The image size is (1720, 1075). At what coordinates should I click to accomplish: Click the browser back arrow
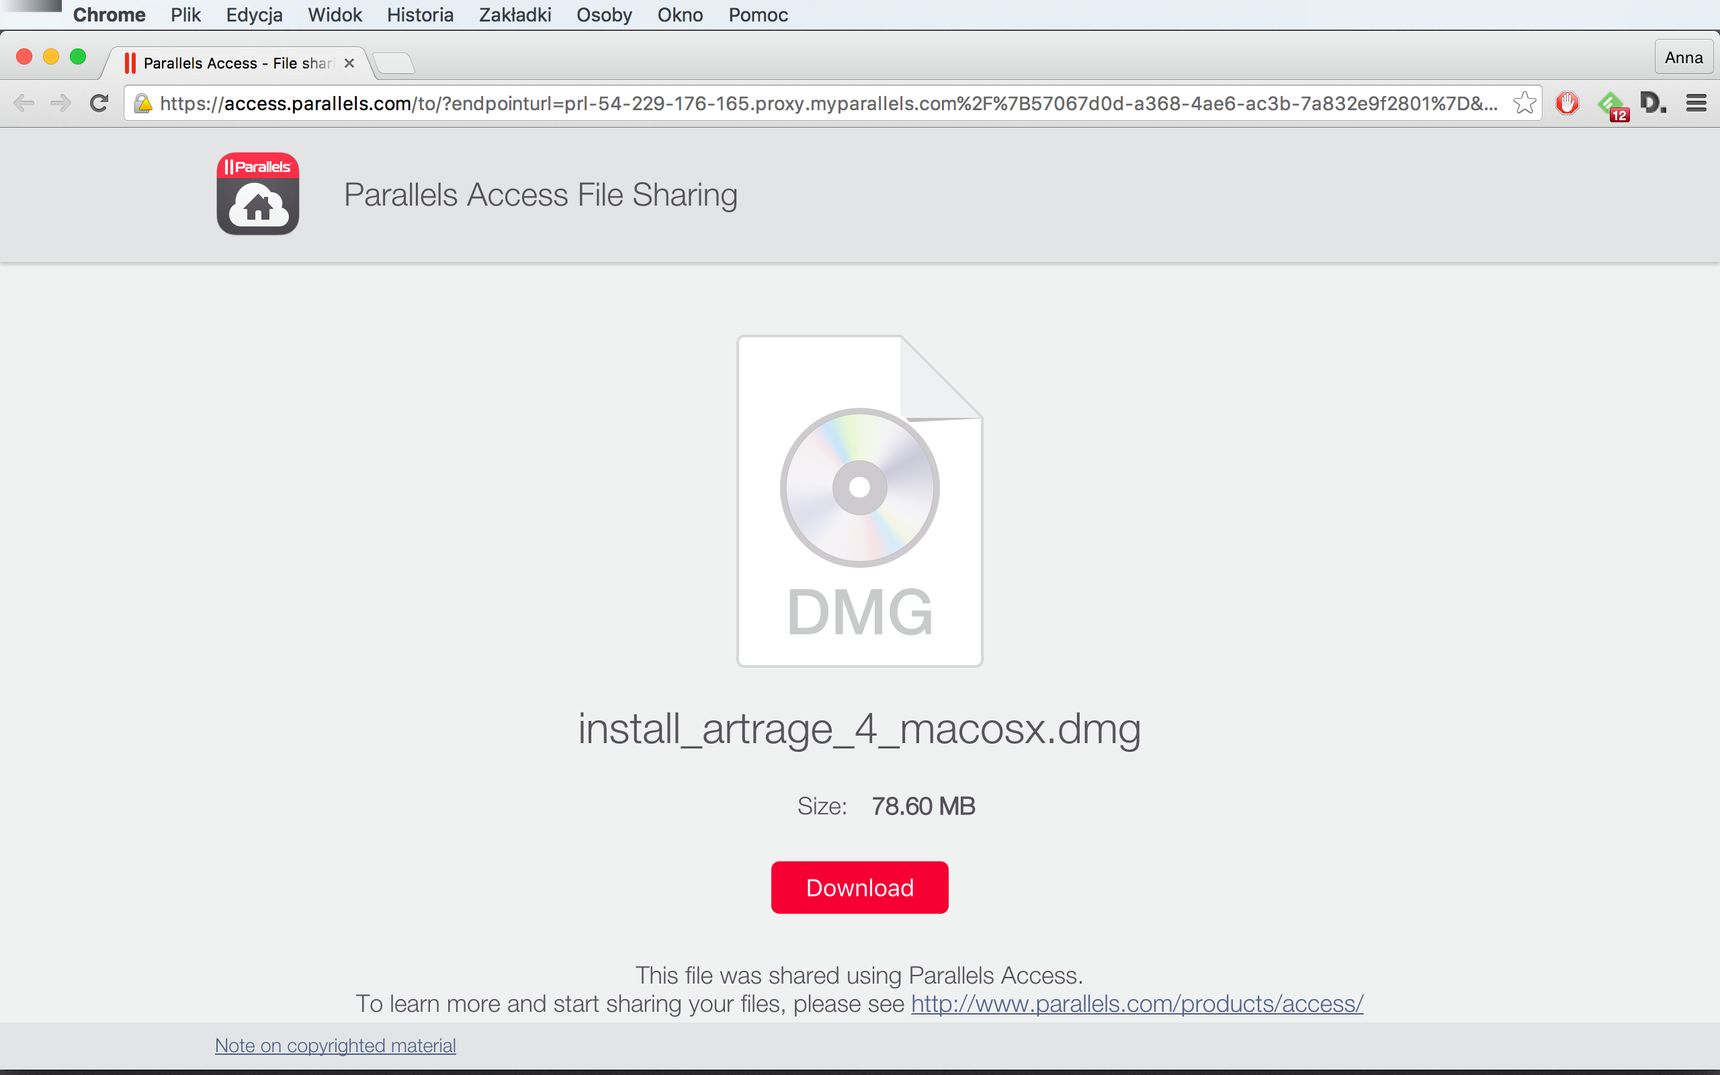pyautogui.click(x=24, y=103)
